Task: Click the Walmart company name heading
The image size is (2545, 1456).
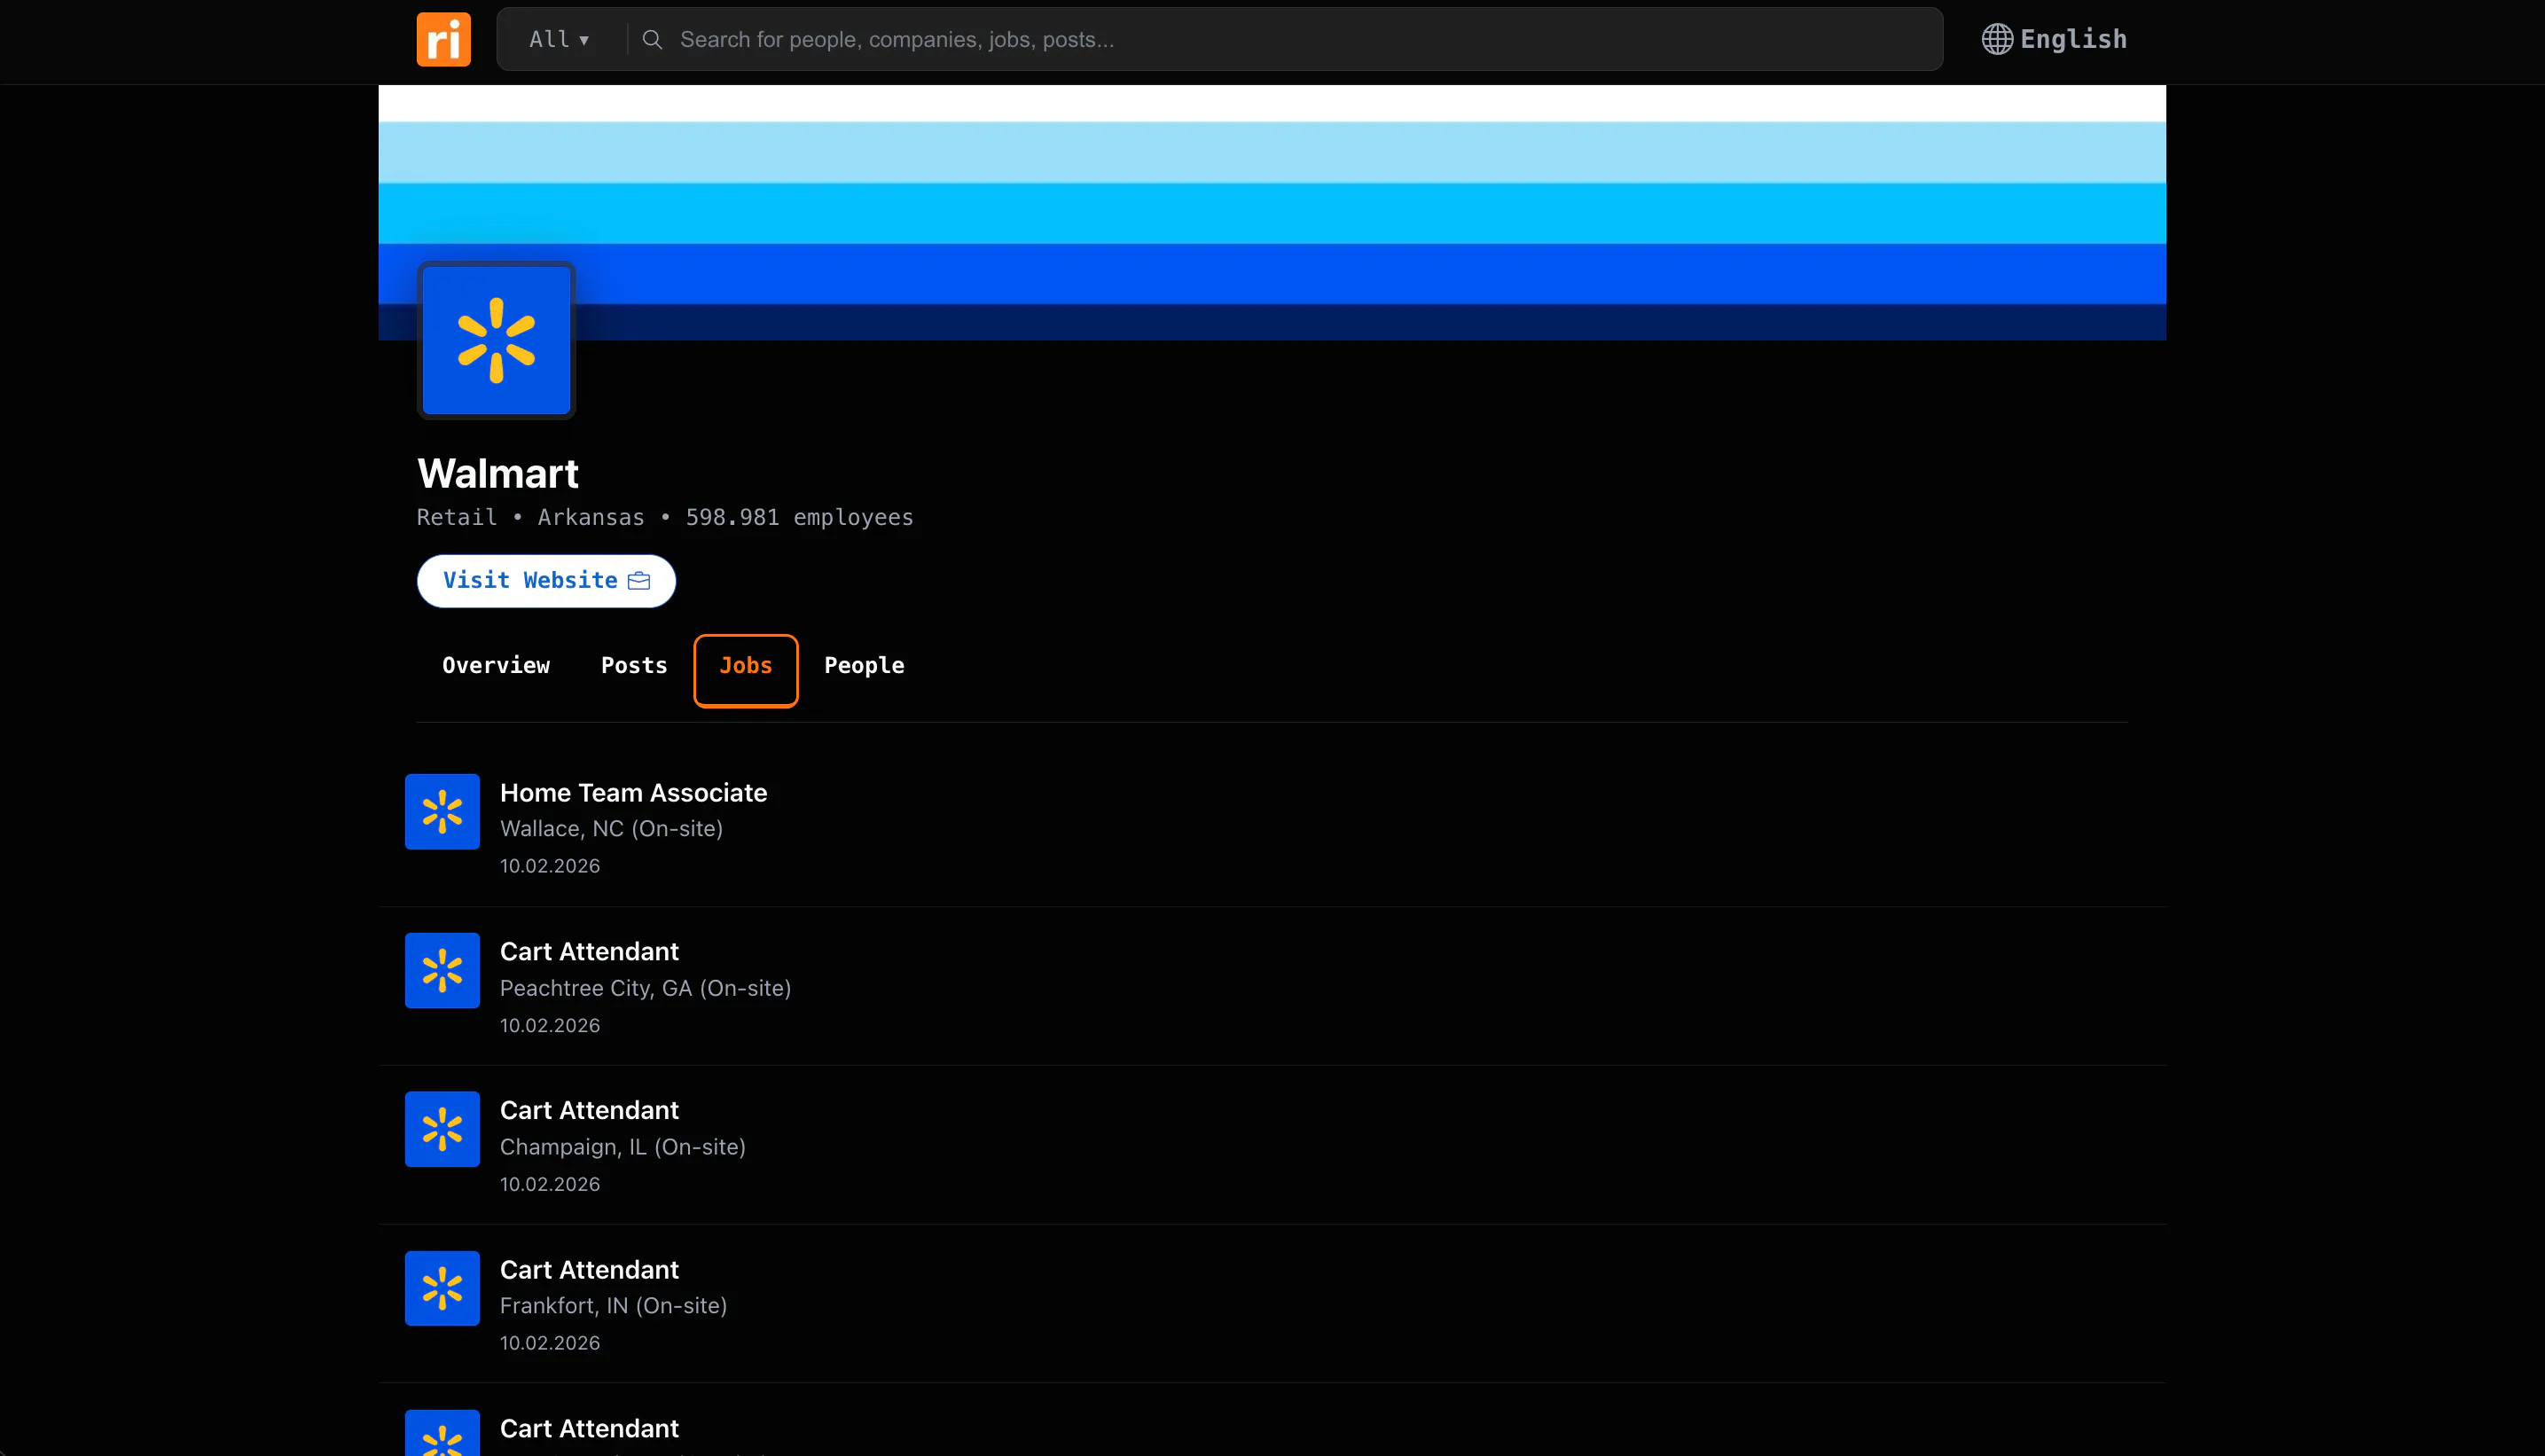Action: 497,473
